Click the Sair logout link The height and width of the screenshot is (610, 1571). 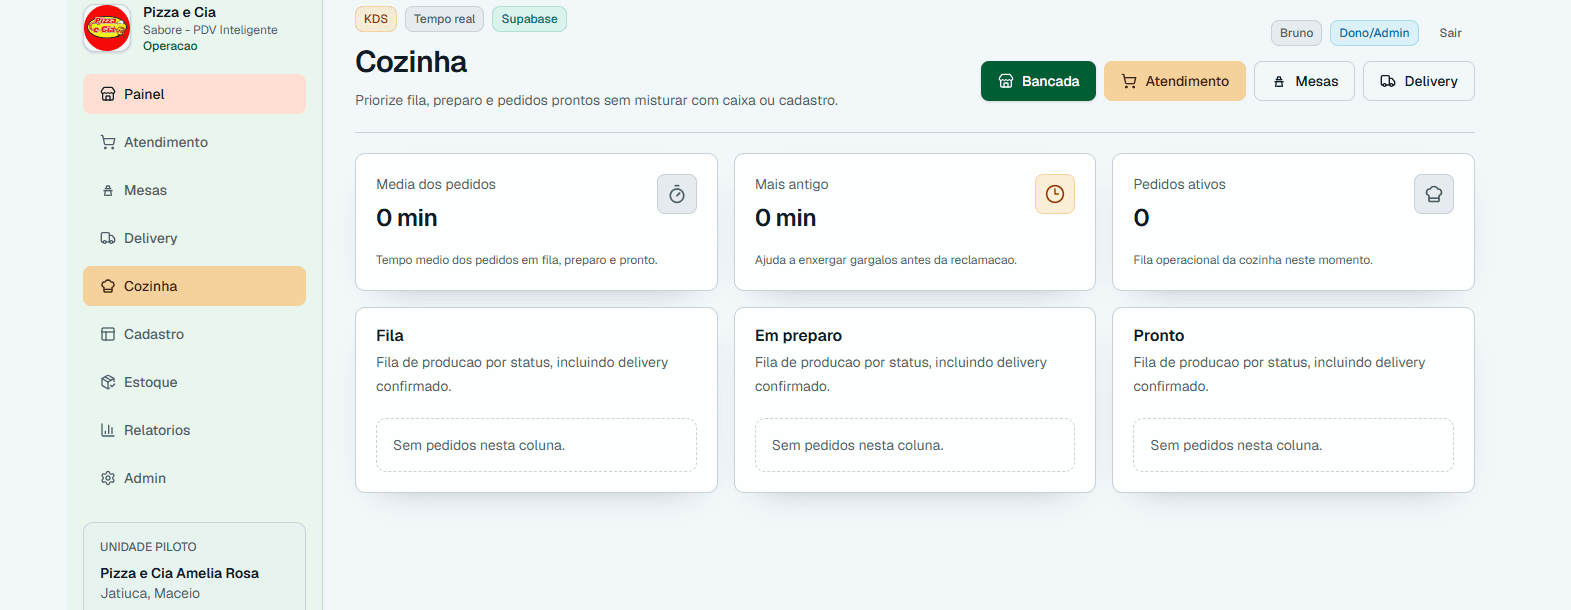(1450, 33)
